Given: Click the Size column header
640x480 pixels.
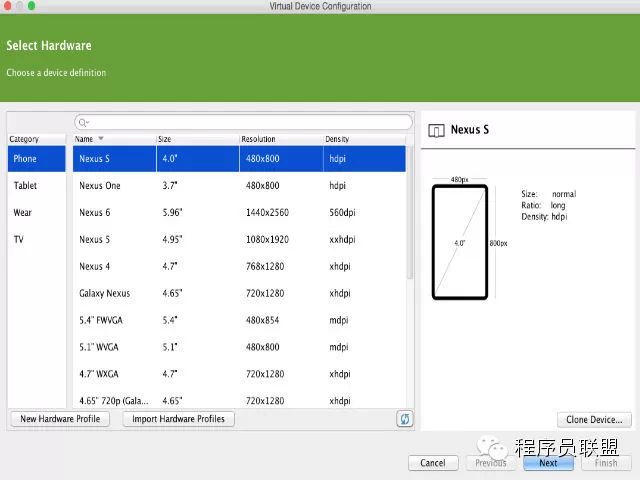Looking at the screenshot, I should pos(198,139).
